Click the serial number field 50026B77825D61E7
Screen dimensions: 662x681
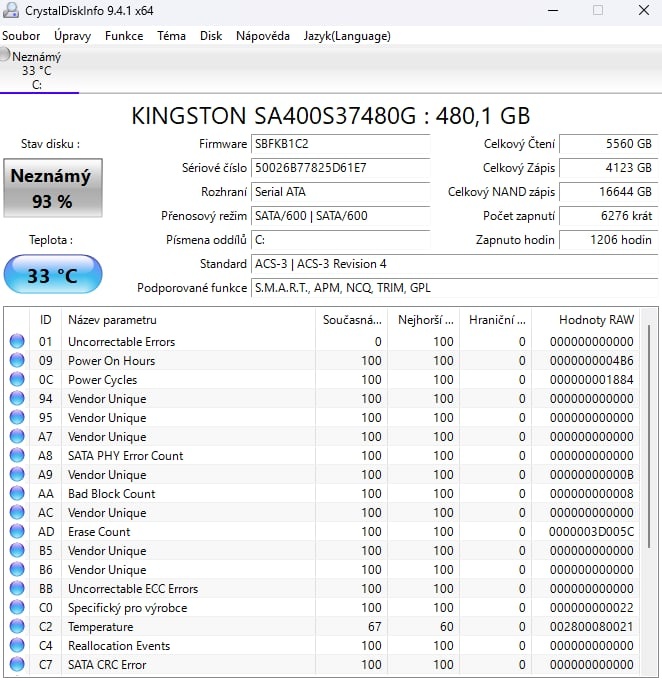click(341, 168)
